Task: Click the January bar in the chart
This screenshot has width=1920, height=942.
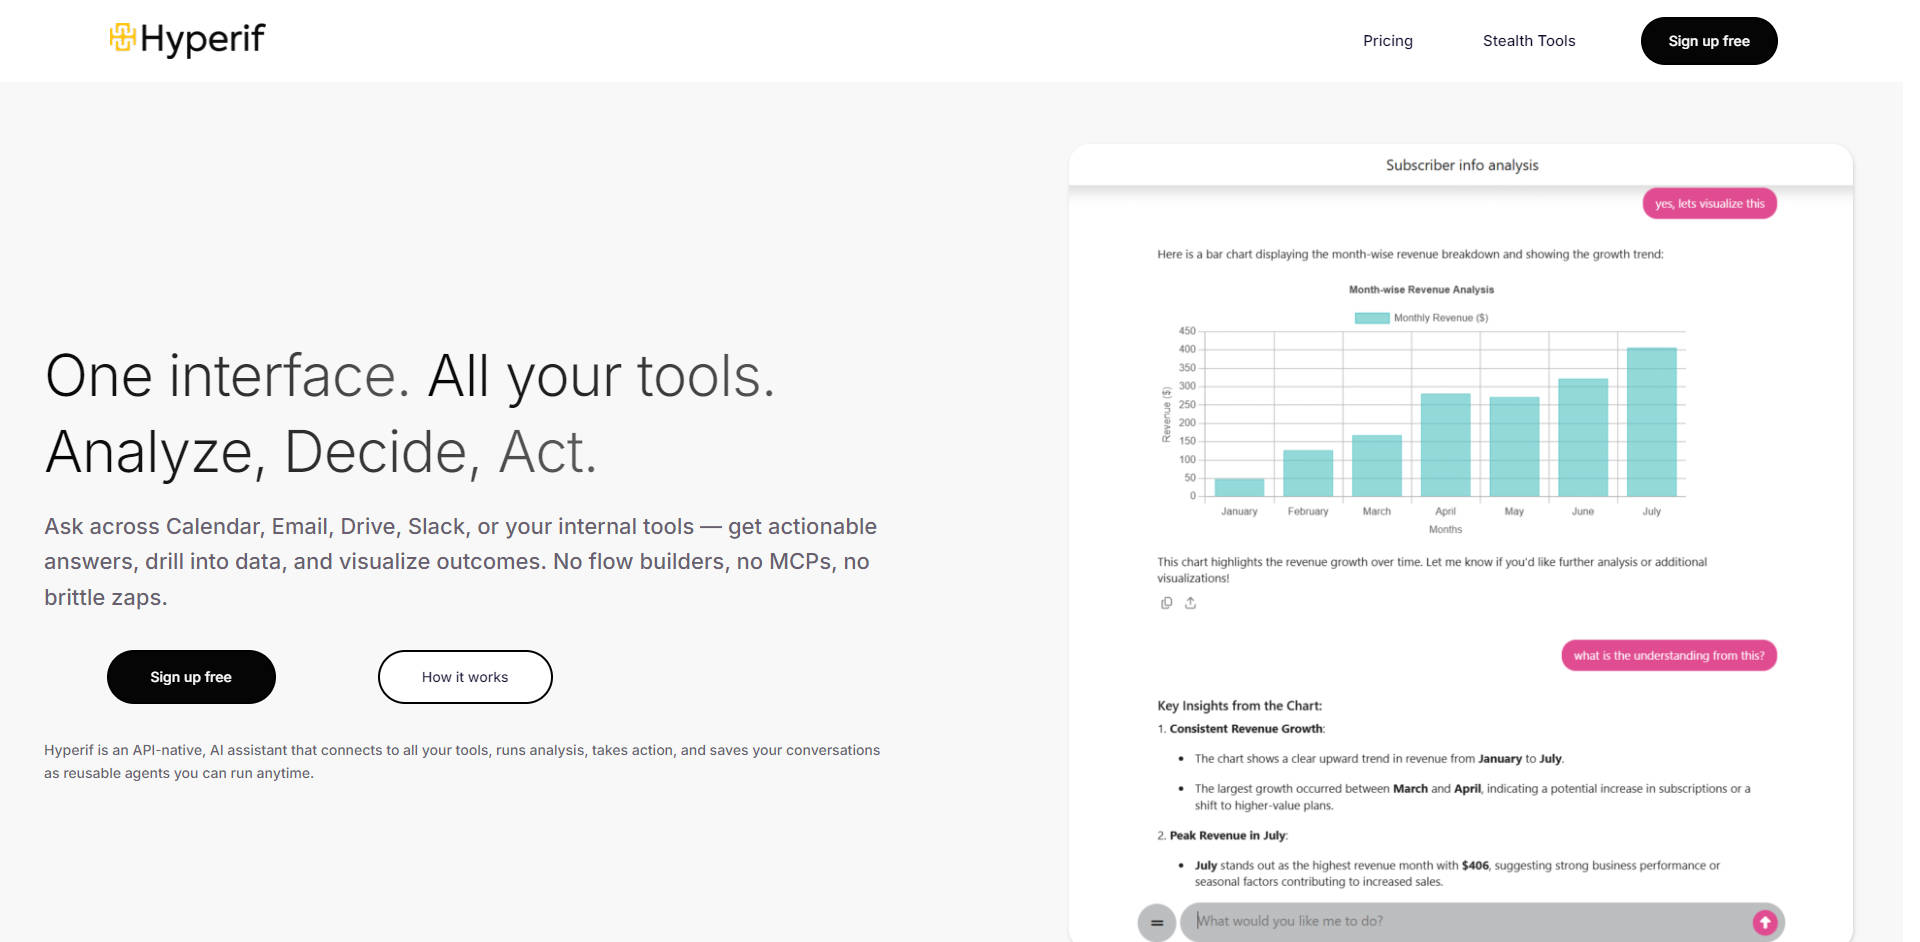Action: click(1239, 487)
